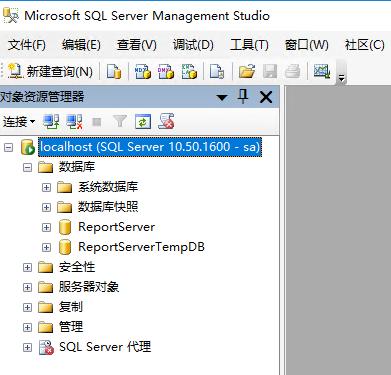Open the 连接 connect dropdown
Image resolution: width=391 pixels, height=375 pixels.
(19, 122)
